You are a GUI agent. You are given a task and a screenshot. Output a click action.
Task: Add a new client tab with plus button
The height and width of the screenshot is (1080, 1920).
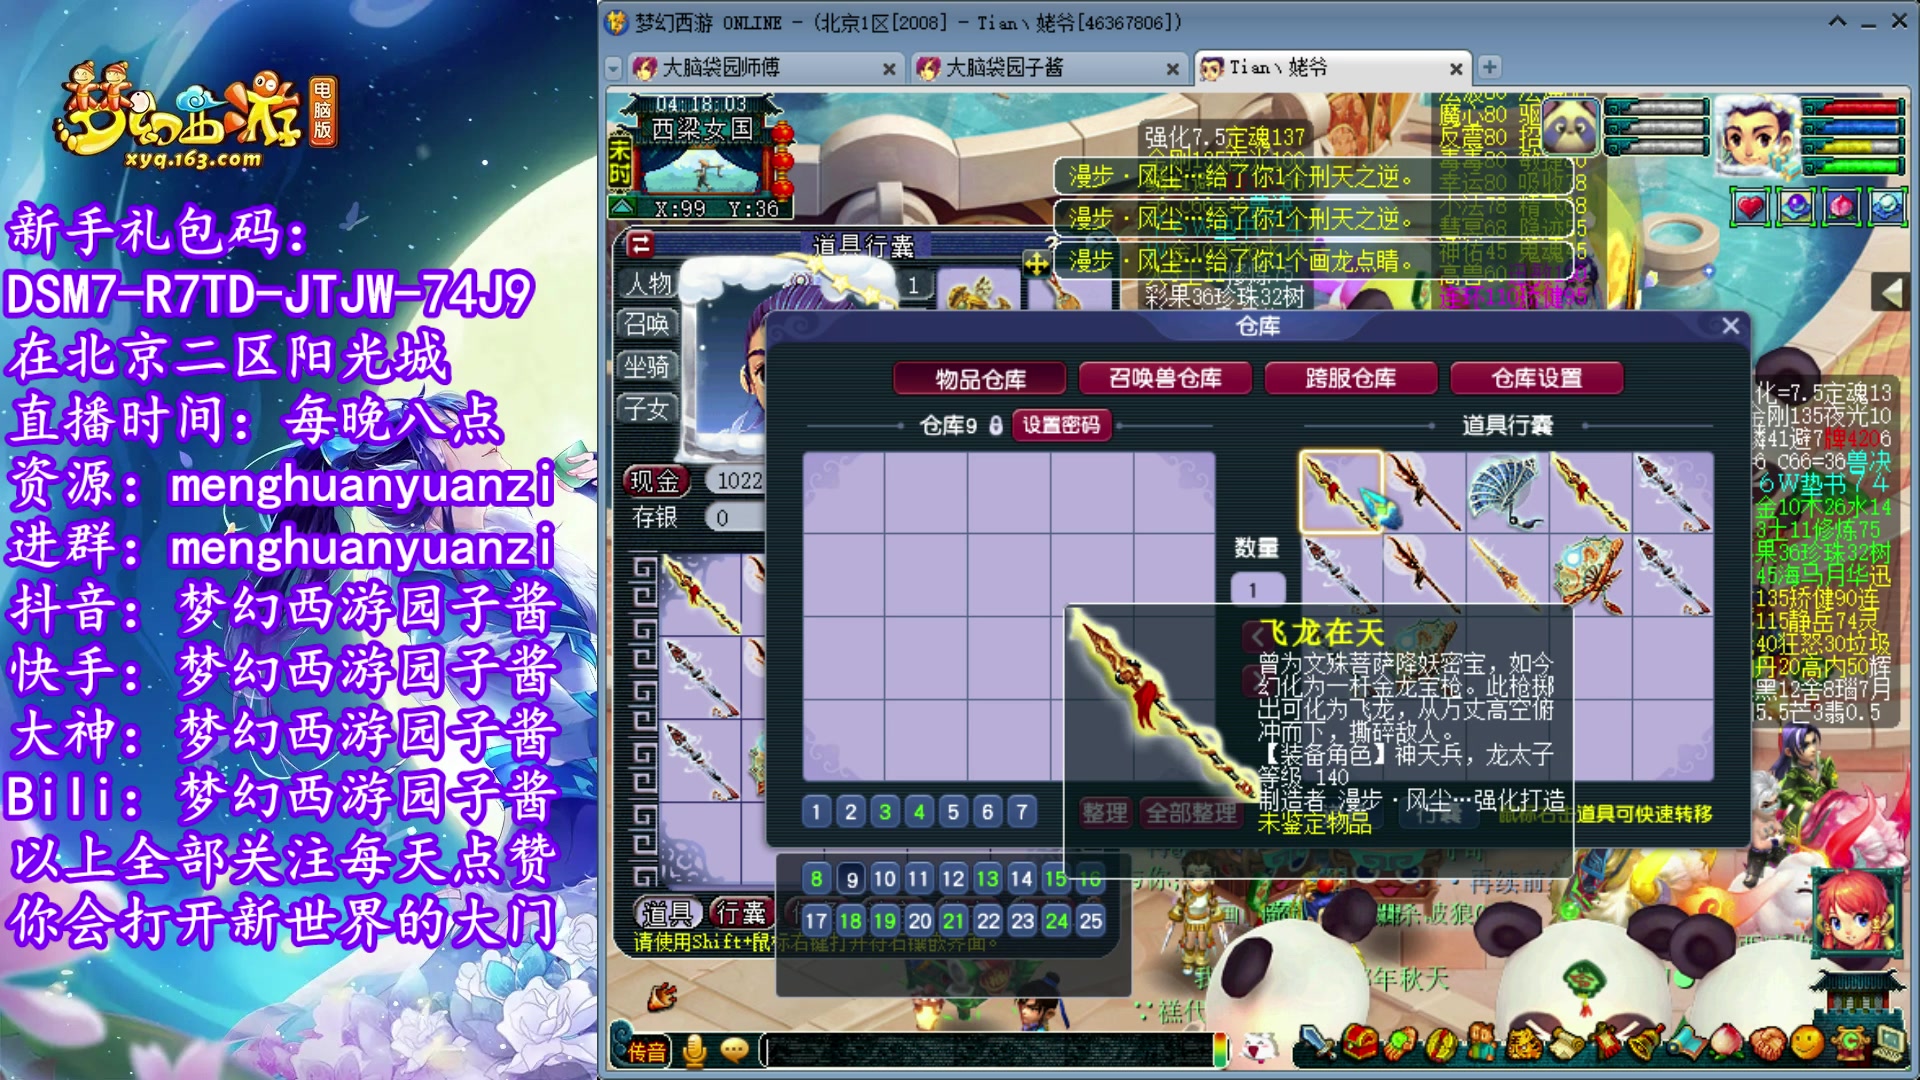1489,67
